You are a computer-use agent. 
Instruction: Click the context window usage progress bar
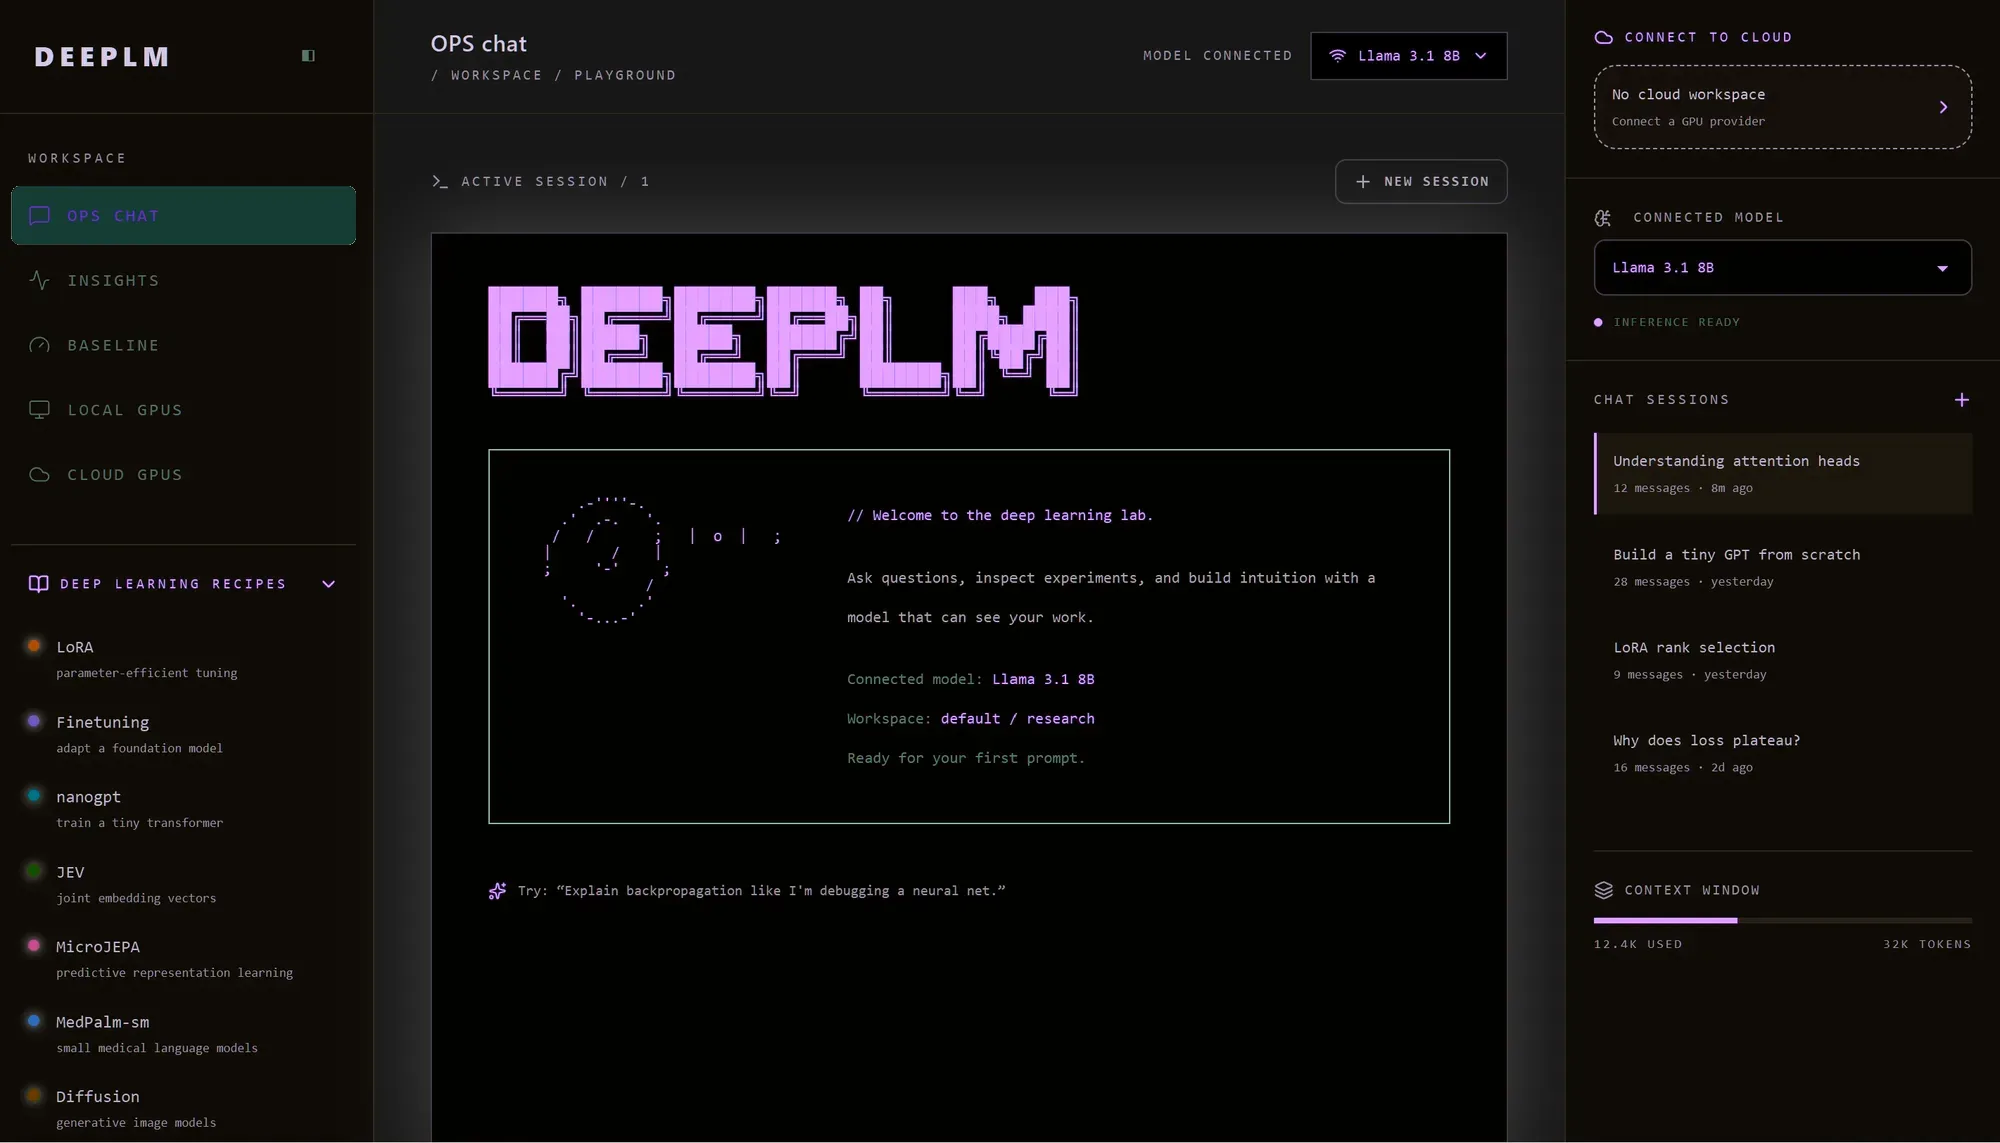tap(1782, 920)
